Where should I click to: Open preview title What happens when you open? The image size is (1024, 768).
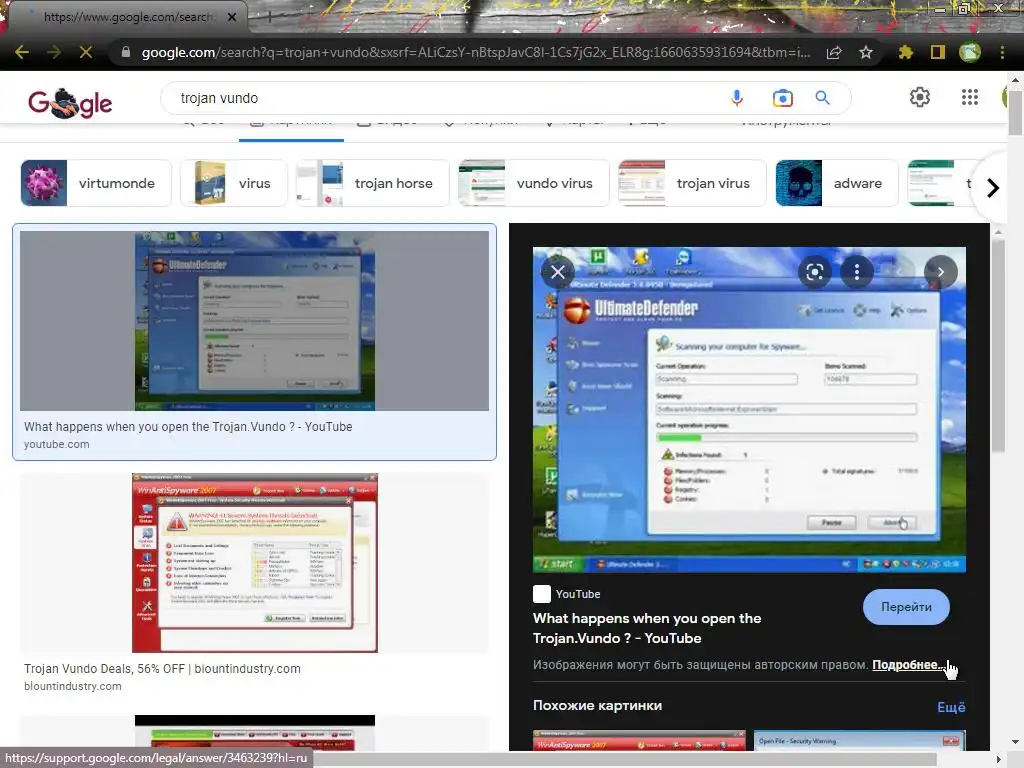647,628
